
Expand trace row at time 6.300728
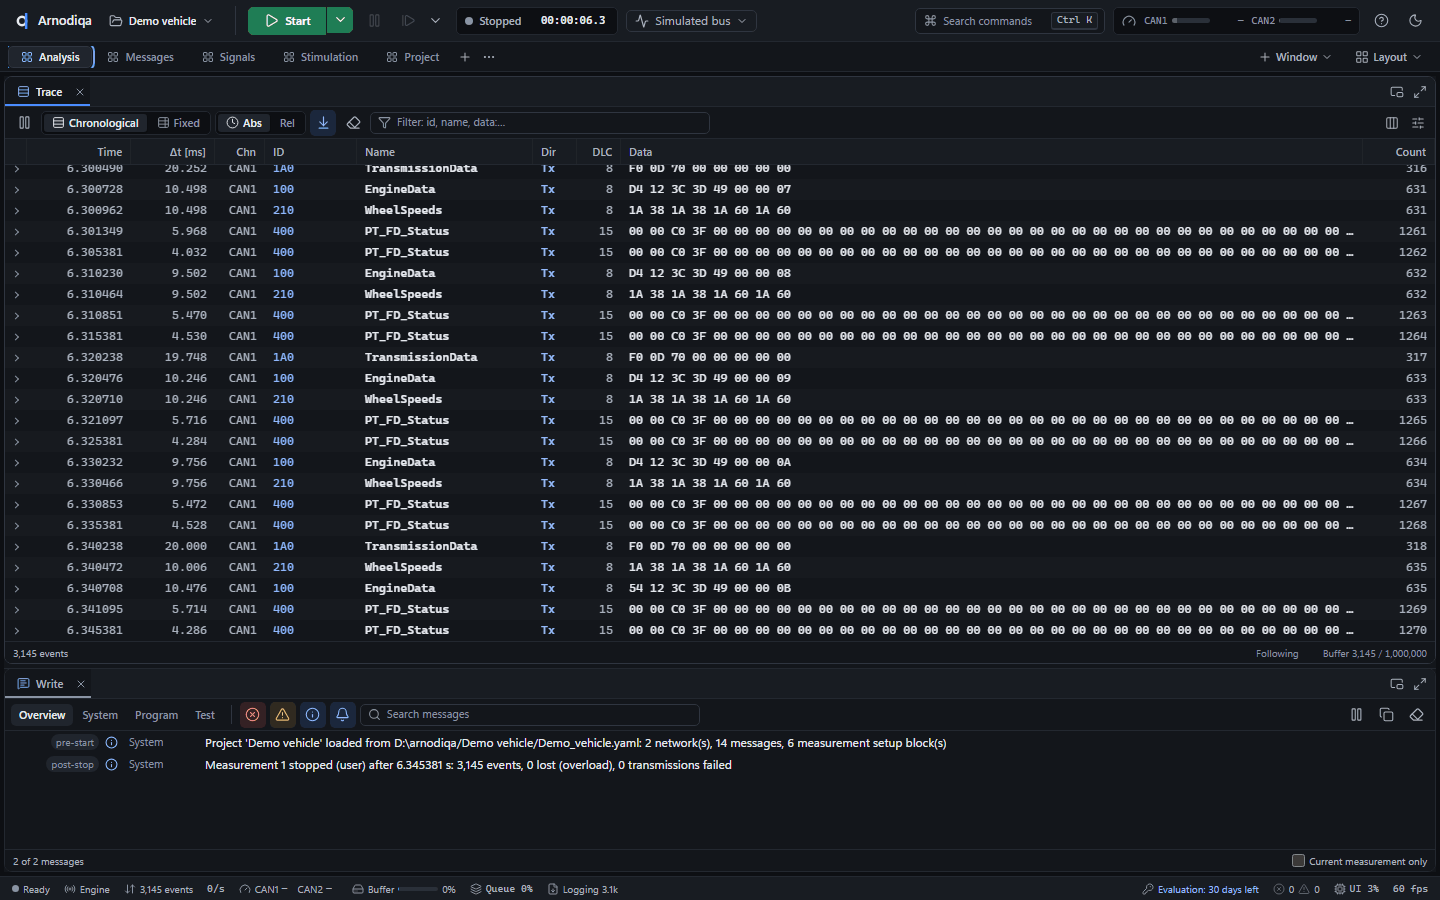pos(17,189)
